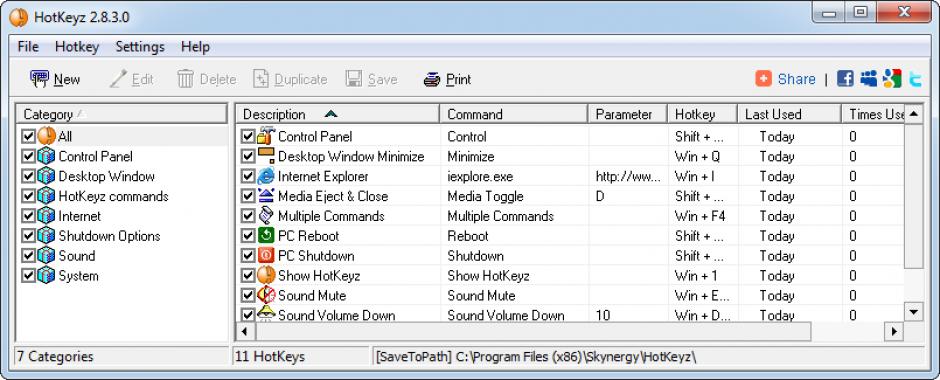Select the 'Media Toggle' command cell

pyautogui.click(x=514, y=196)
